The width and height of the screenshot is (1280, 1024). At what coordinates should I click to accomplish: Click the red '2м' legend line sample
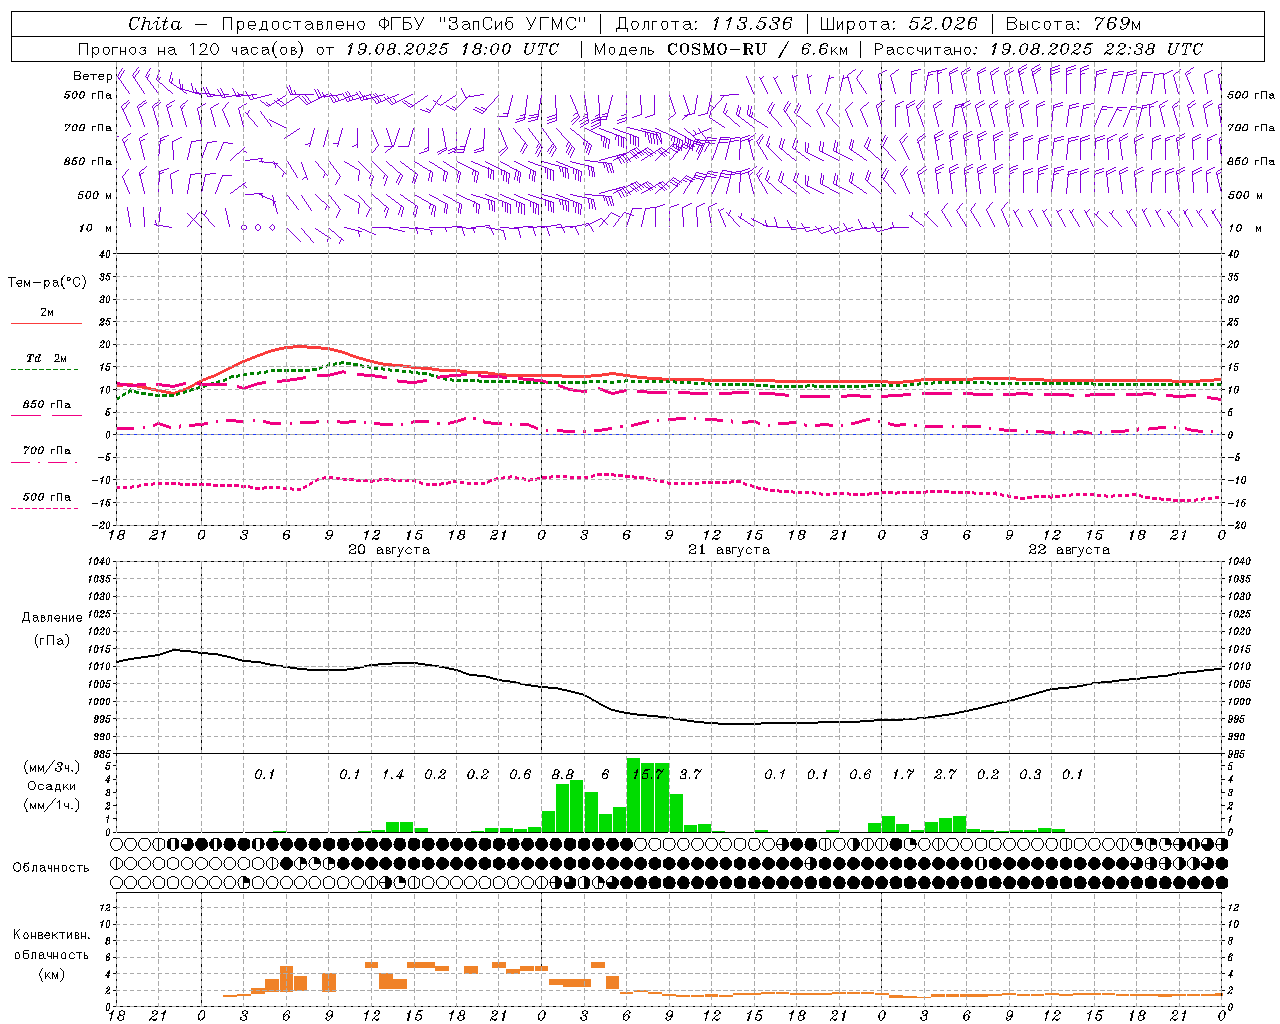(x=46, y=324)
